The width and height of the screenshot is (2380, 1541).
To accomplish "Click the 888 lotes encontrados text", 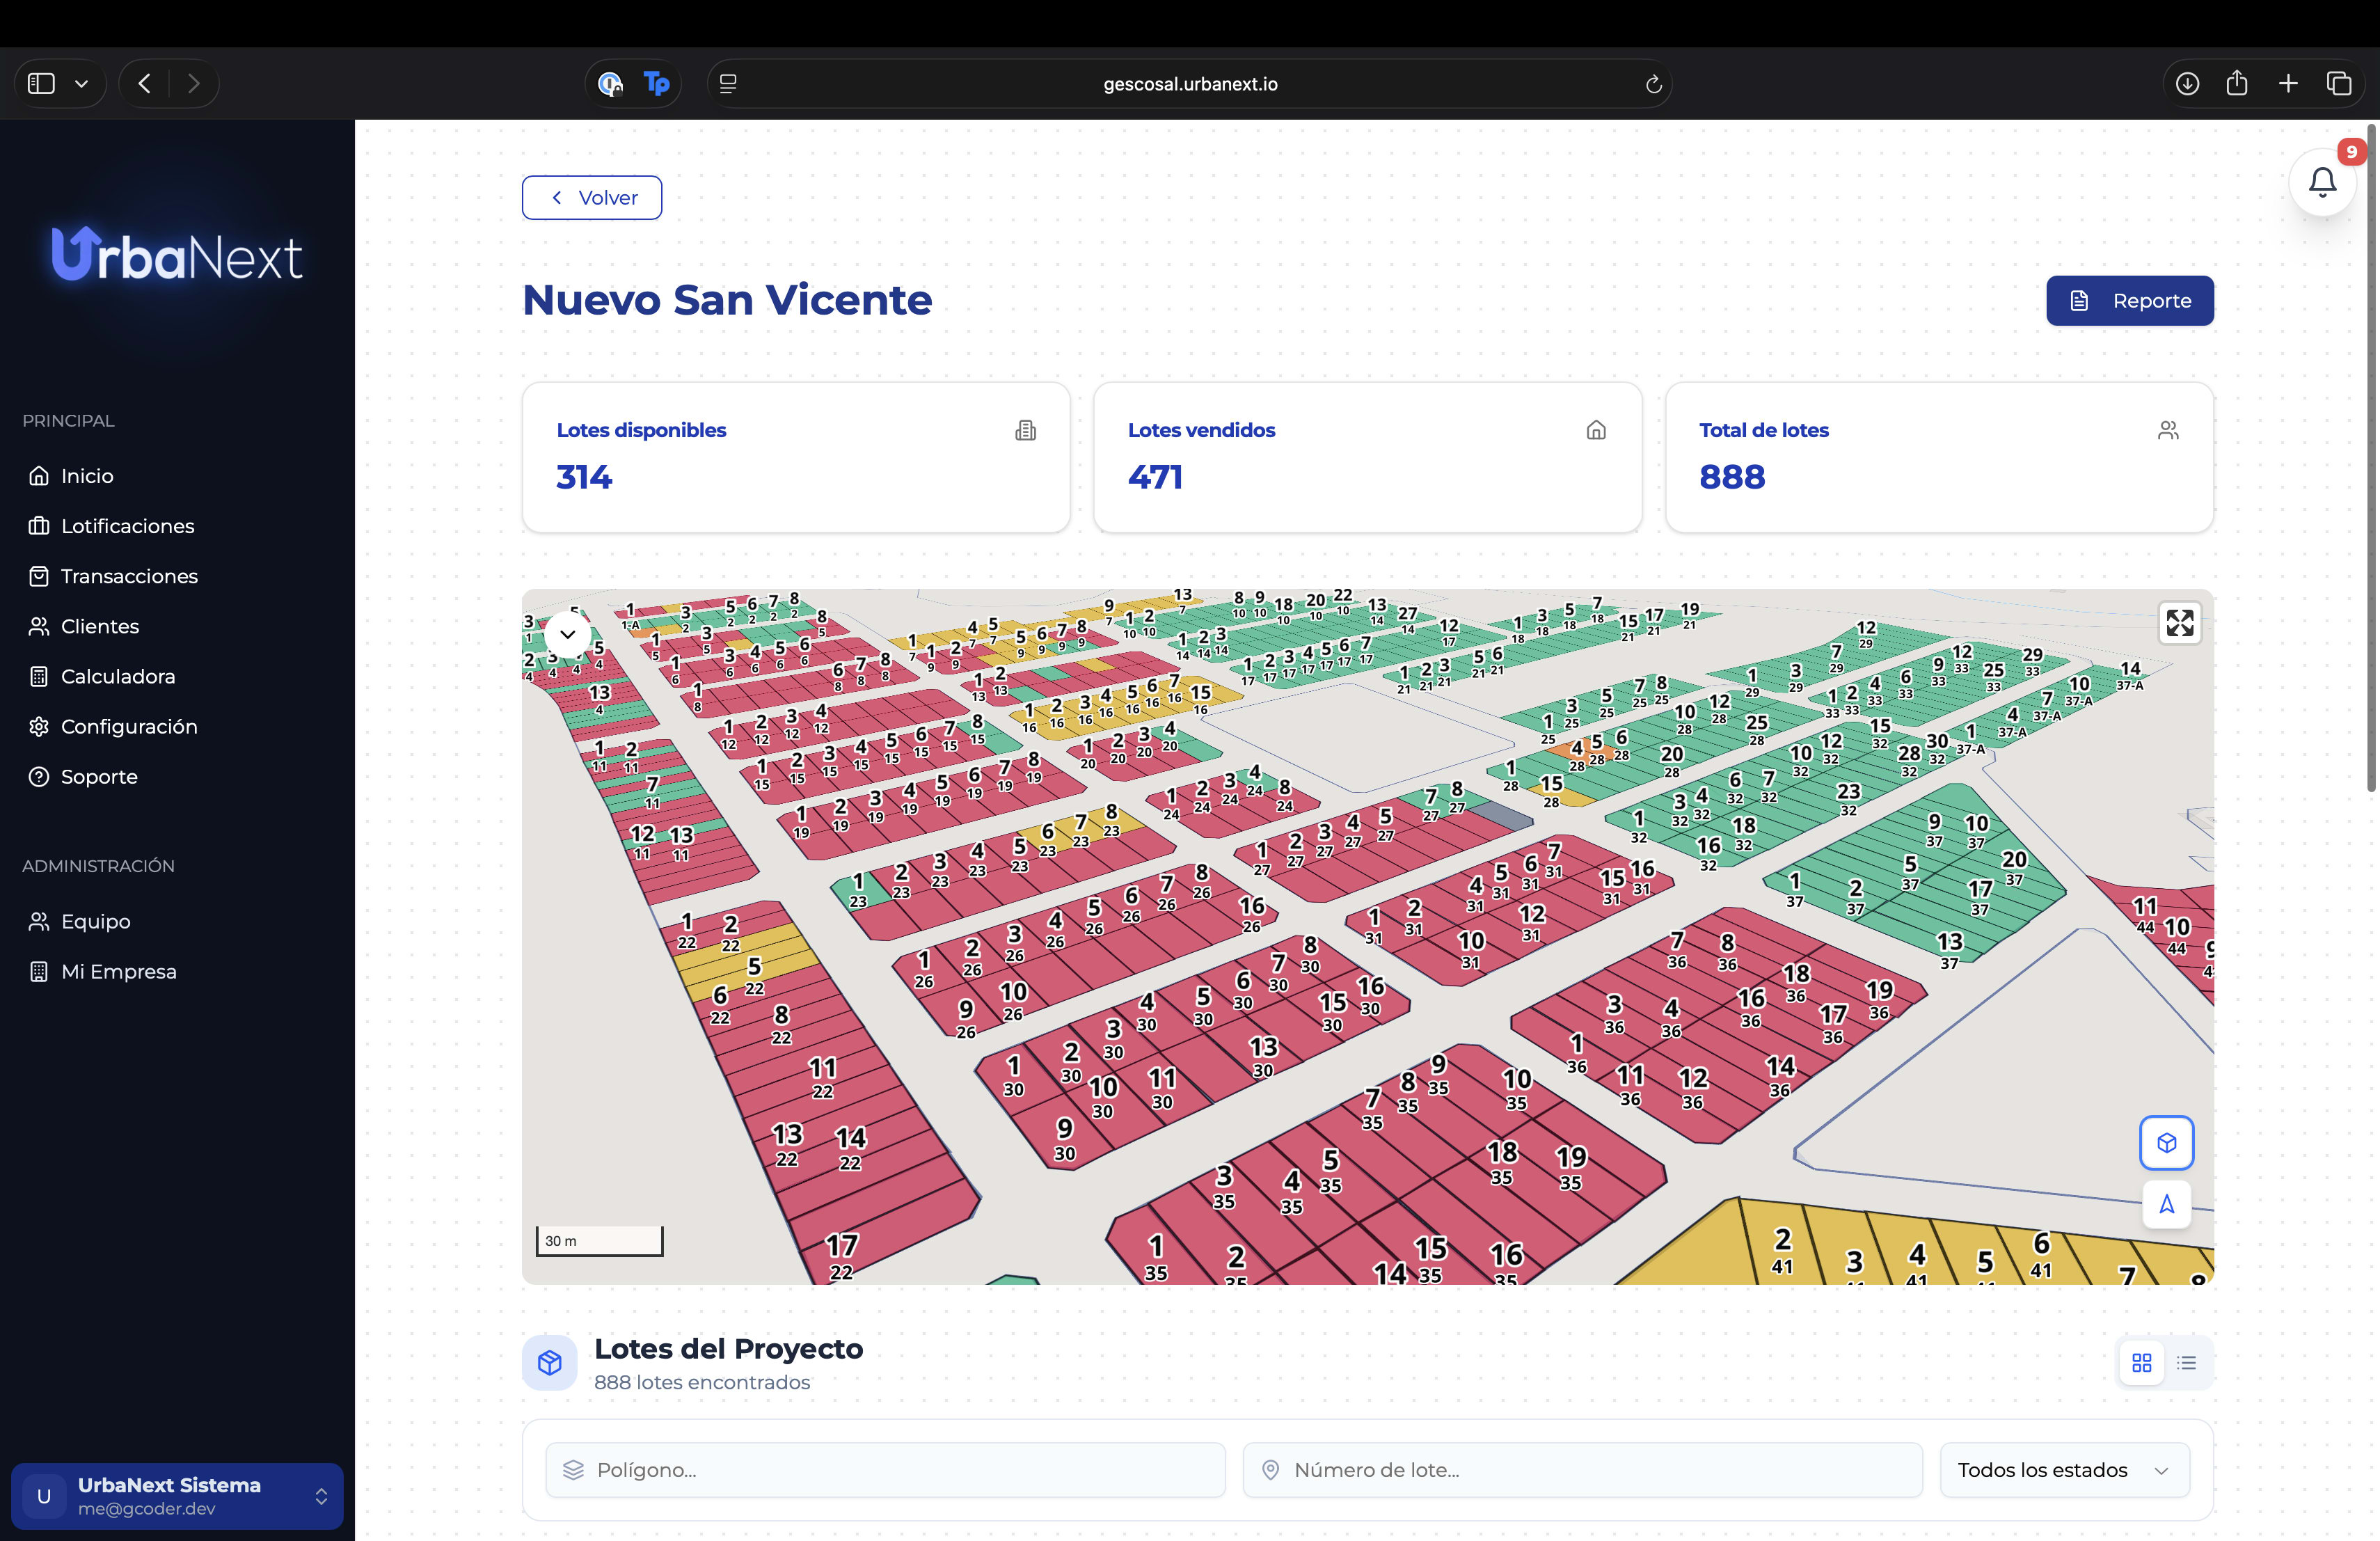I will (702, 1383).
